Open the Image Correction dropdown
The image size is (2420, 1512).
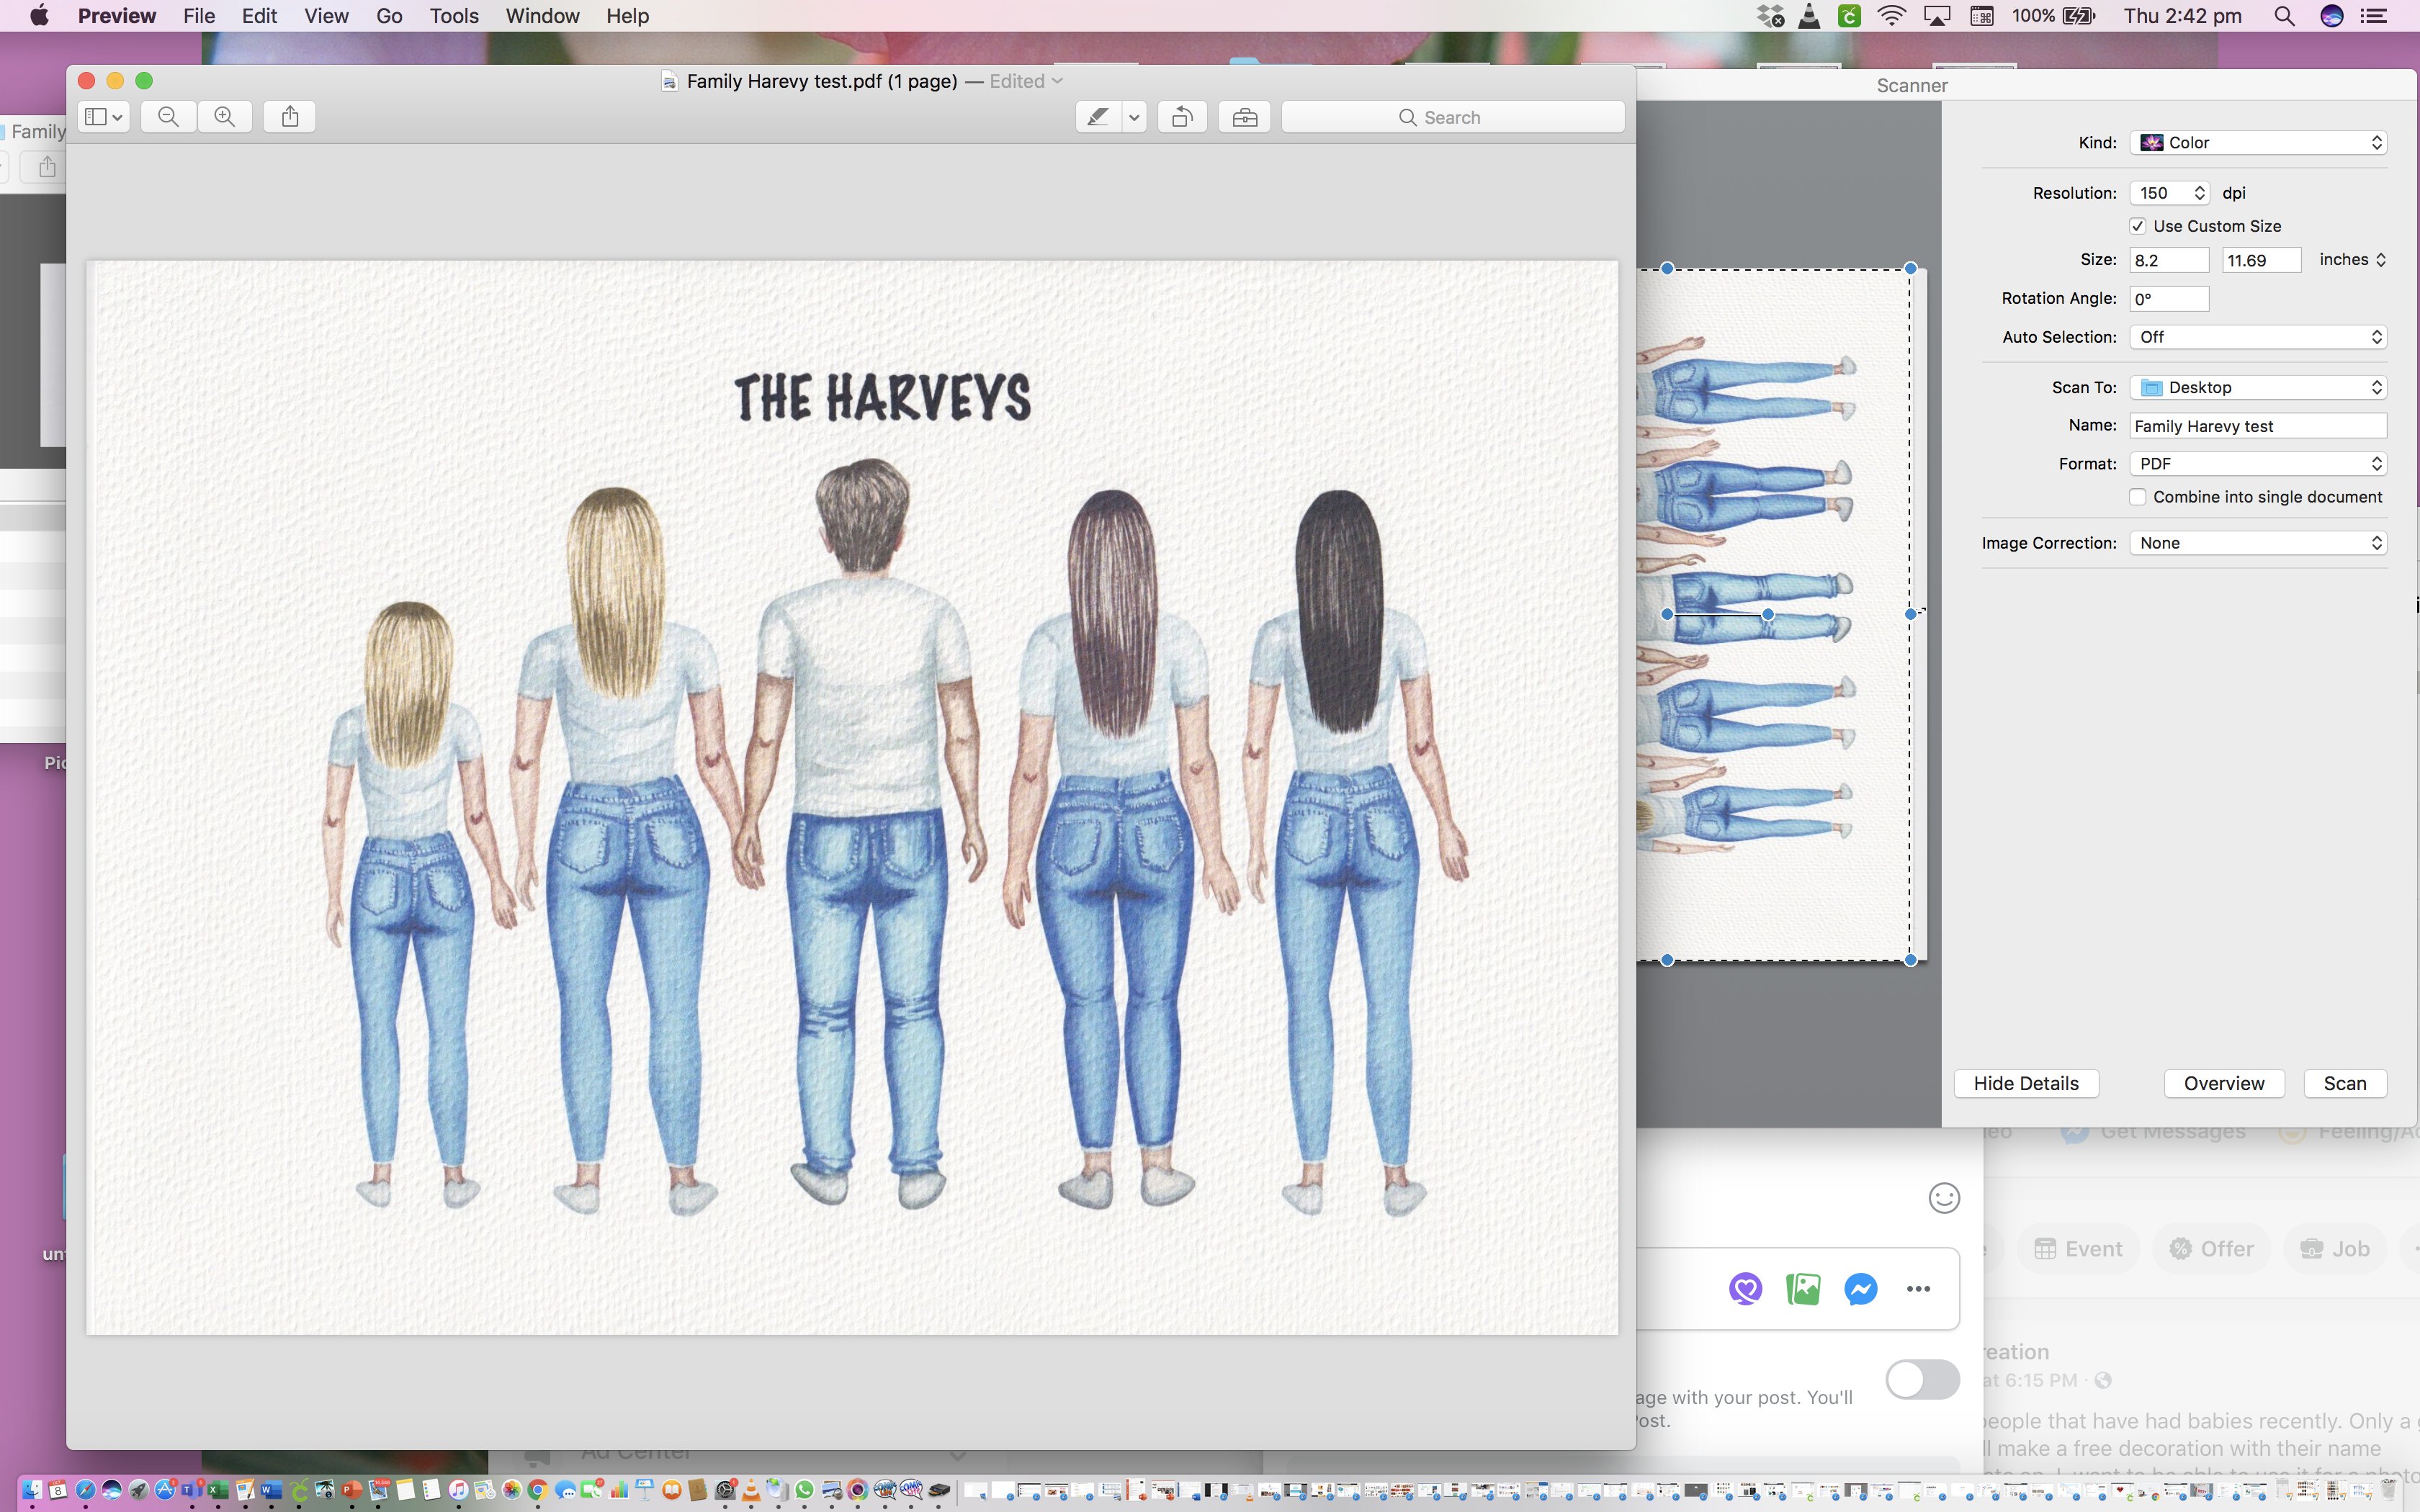click(x=2258, y=543)
